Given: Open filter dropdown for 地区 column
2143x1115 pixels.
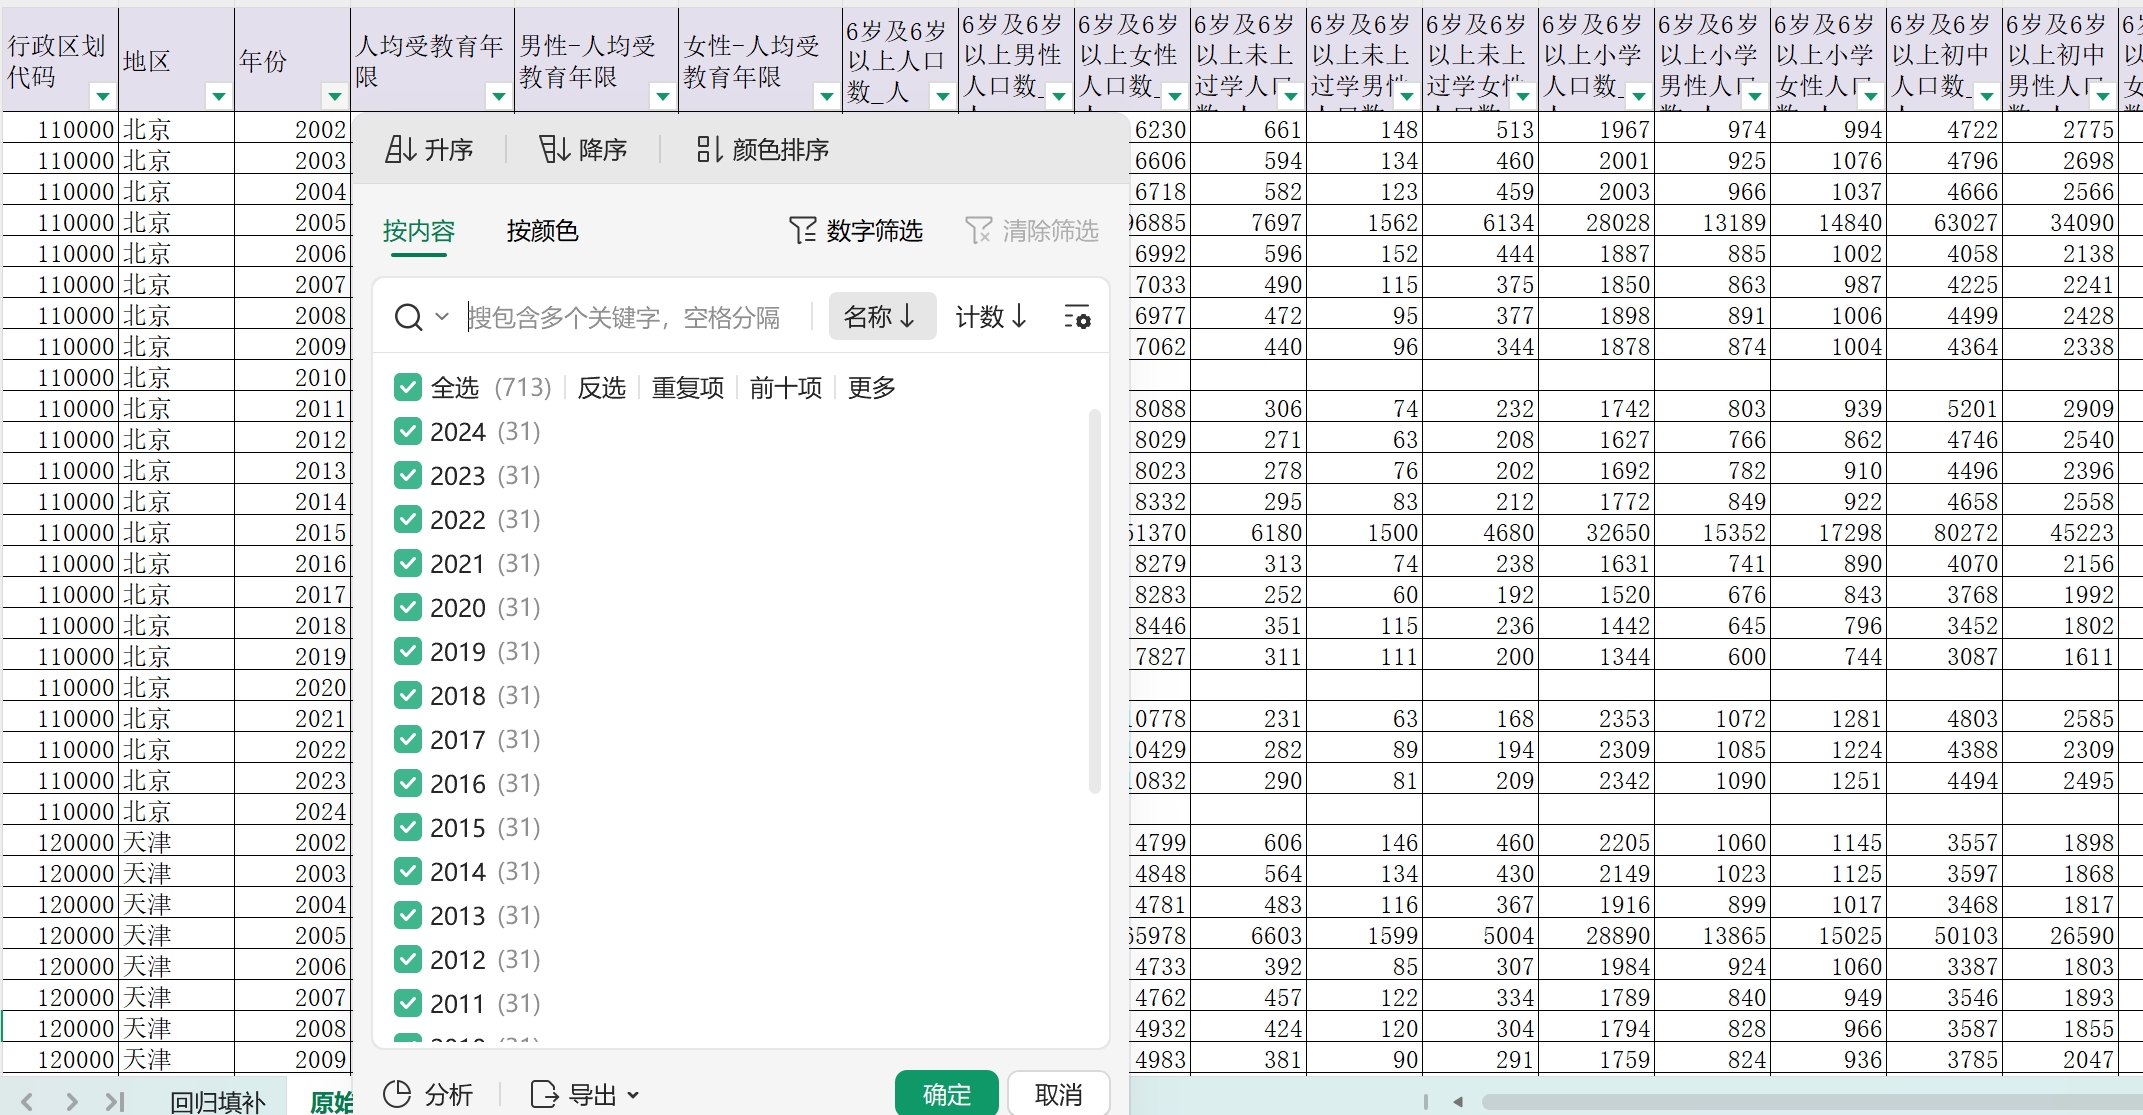Looking at the screenshot, I should 218,96.
